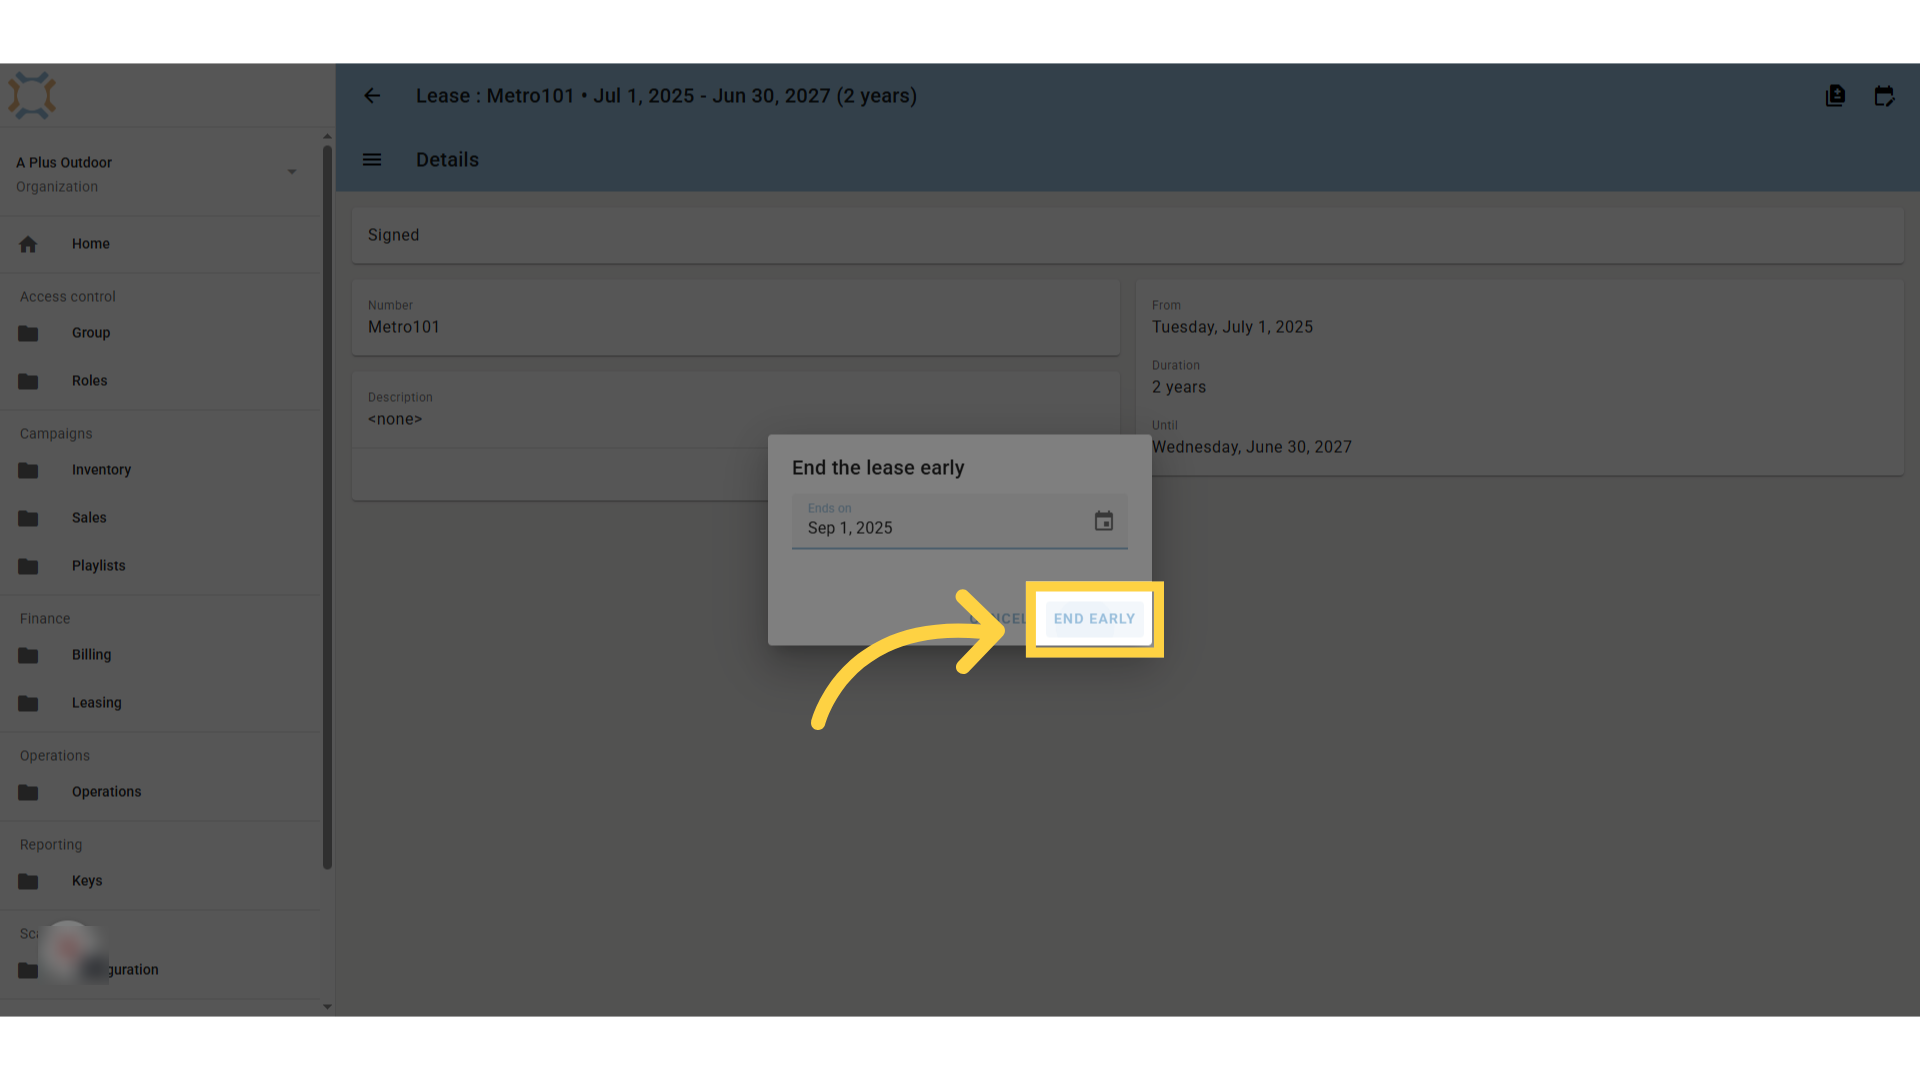This screenshot has height=1080, width=1920.
Task: Click the Cancel button in dialog
Action: [998, 619]
